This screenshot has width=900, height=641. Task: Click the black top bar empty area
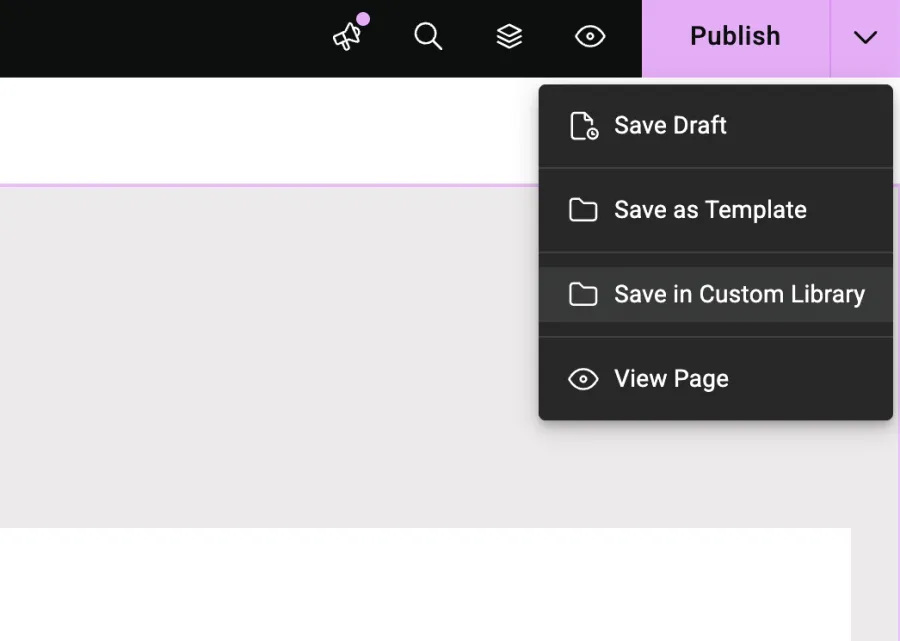click(x=150, y=37)
